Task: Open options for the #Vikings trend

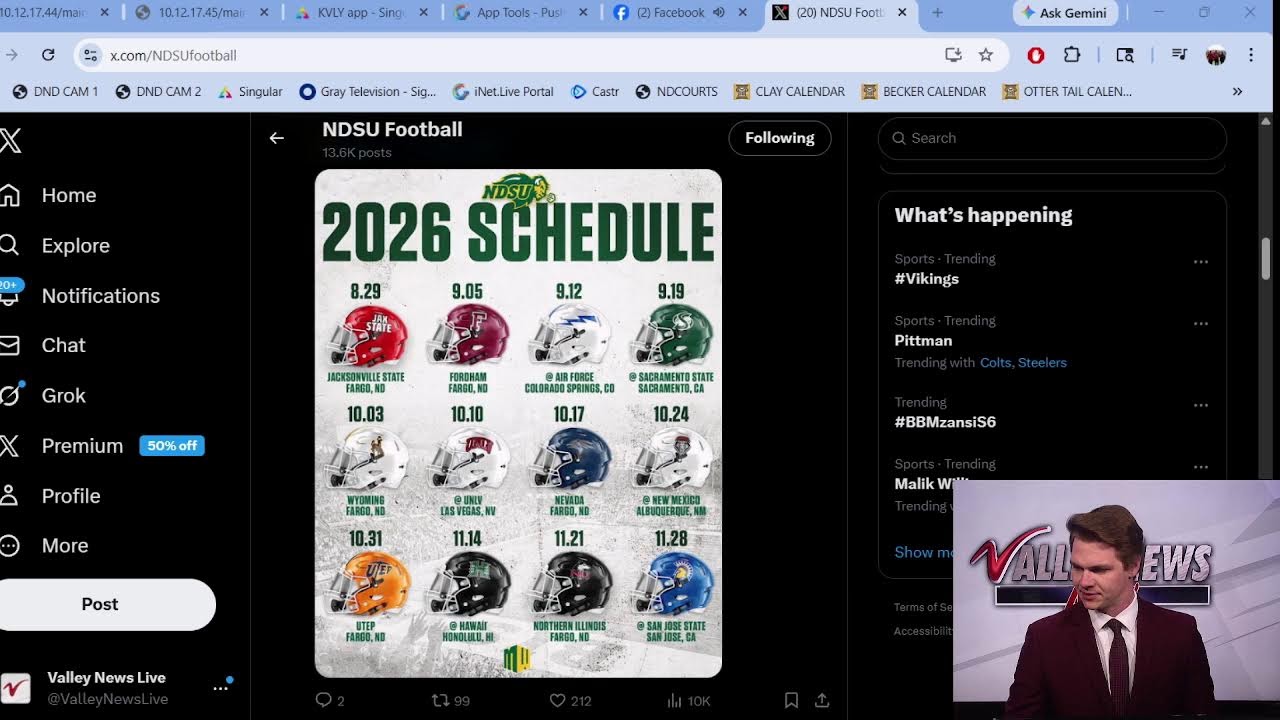Action: tap(1201, 262)
